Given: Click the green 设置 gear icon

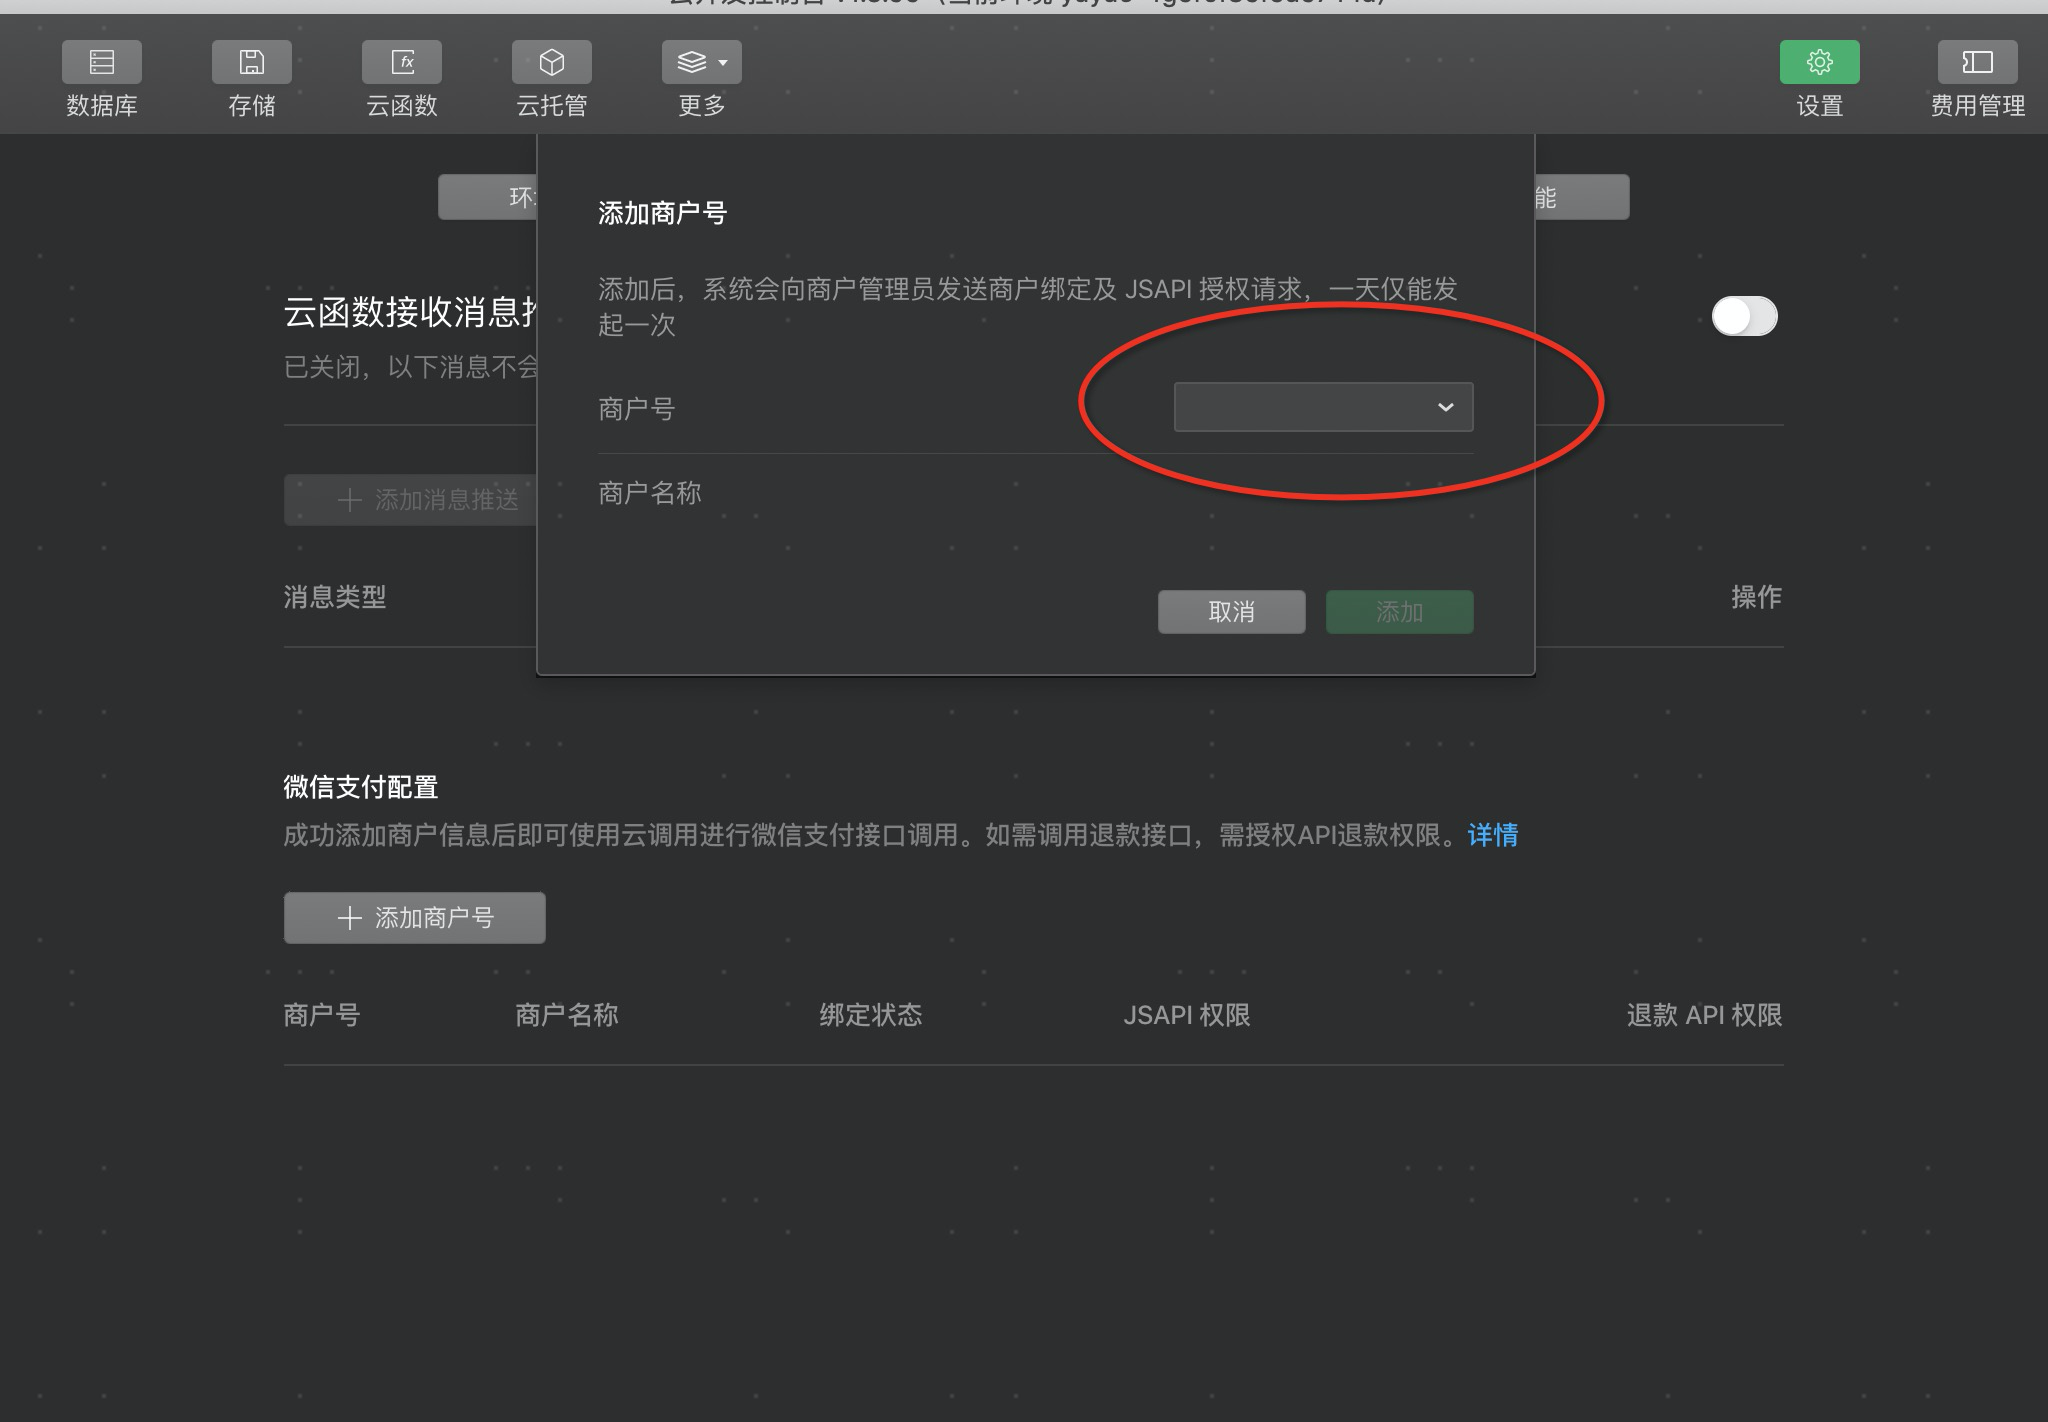Looking at the screenshot, I should (1819, 62).
